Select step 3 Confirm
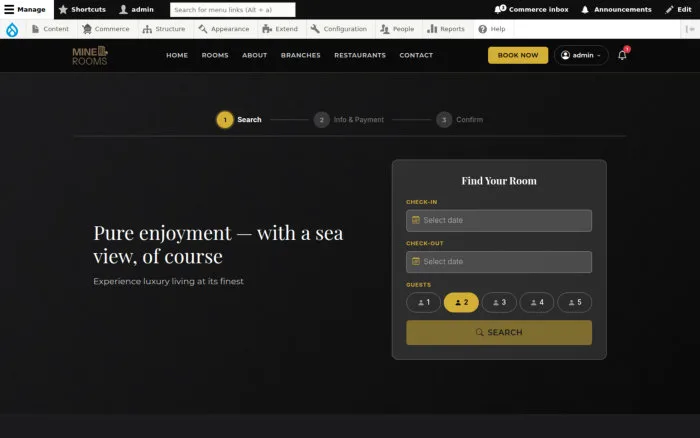 (x=459, y=120)
